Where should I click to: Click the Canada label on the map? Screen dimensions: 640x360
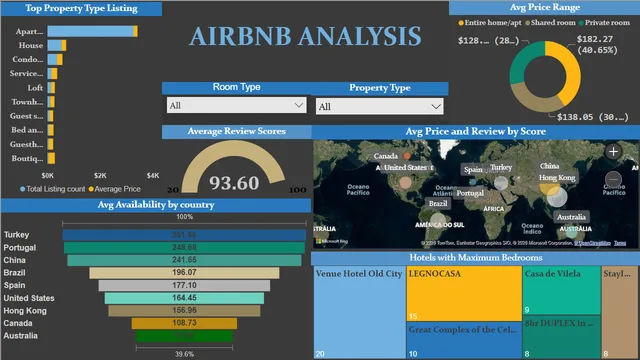click(x=385, y=156)
